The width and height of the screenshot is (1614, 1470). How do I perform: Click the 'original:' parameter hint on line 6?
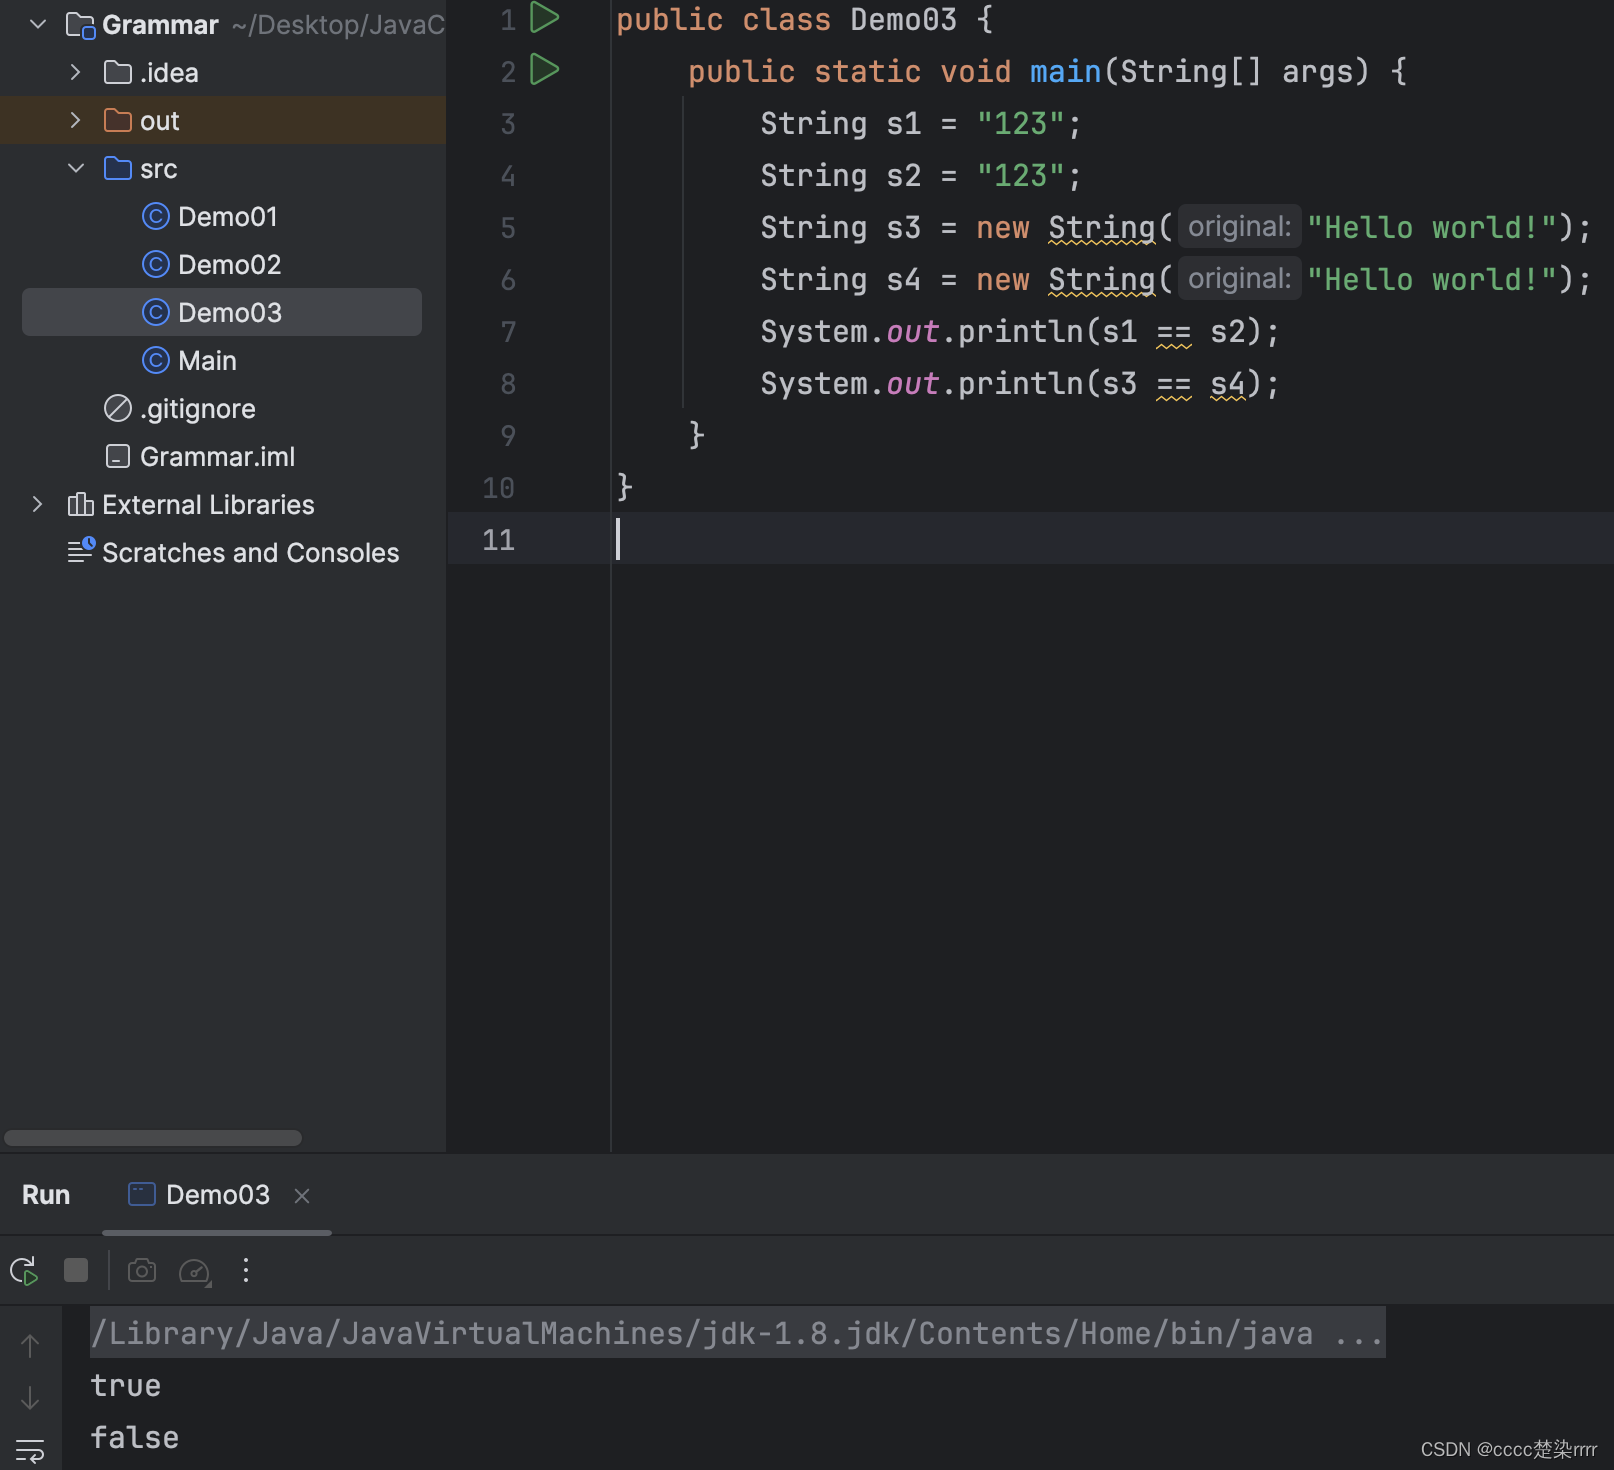tap(1240, 279)
